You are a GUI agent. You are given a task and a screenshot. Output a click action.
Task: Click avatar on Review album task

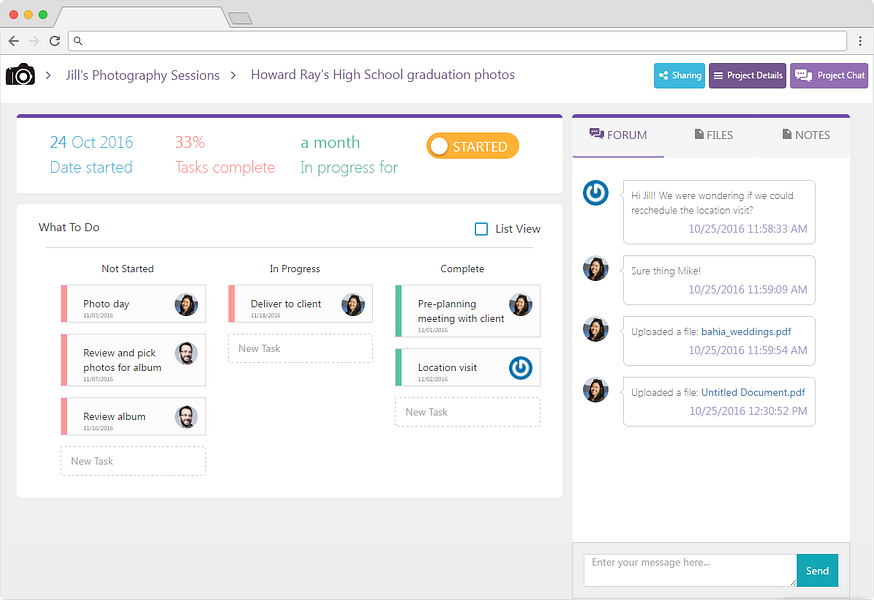coord(186,417)
